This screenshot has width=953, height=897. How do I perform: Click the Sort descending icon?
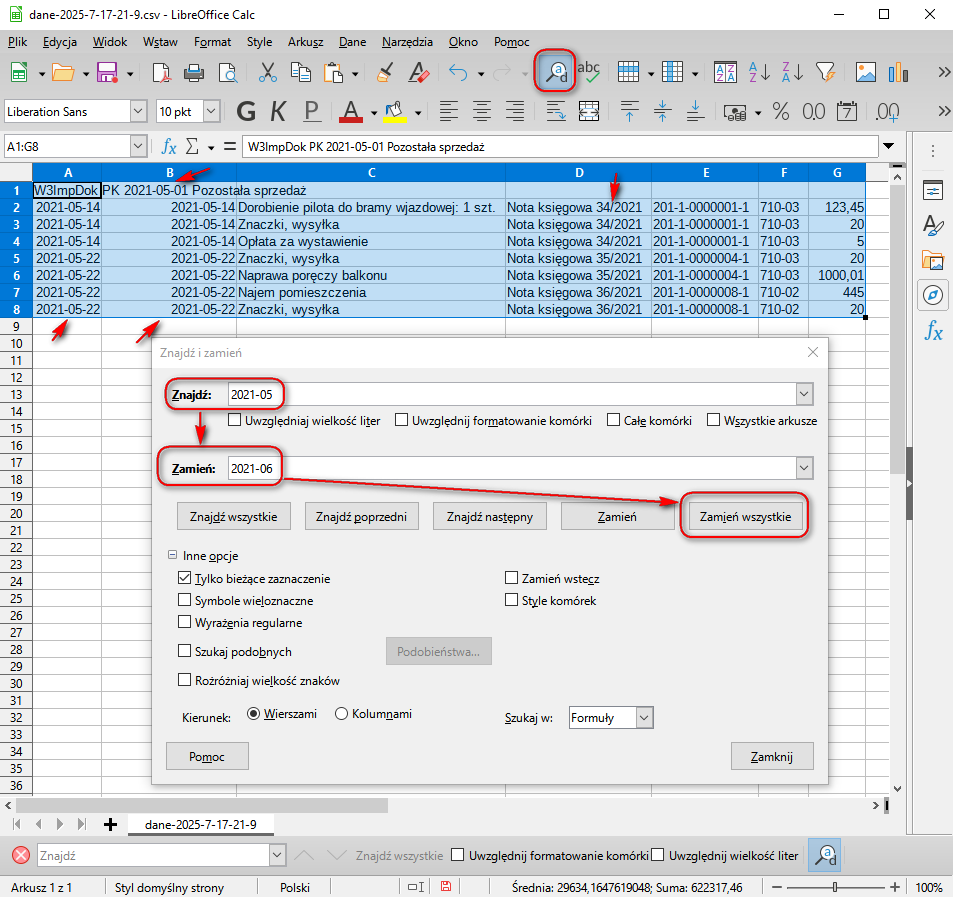click(793, 72)
